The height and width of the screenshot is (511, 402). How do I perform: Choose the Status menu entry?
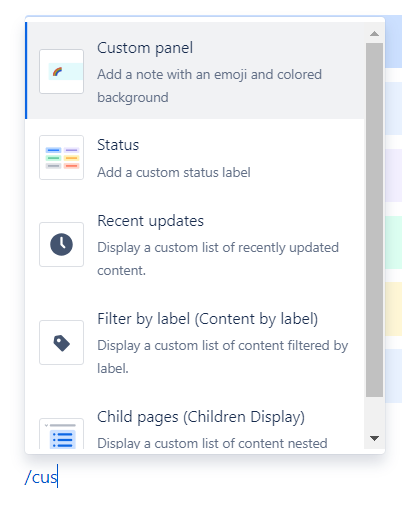click(x=195, y=157)
